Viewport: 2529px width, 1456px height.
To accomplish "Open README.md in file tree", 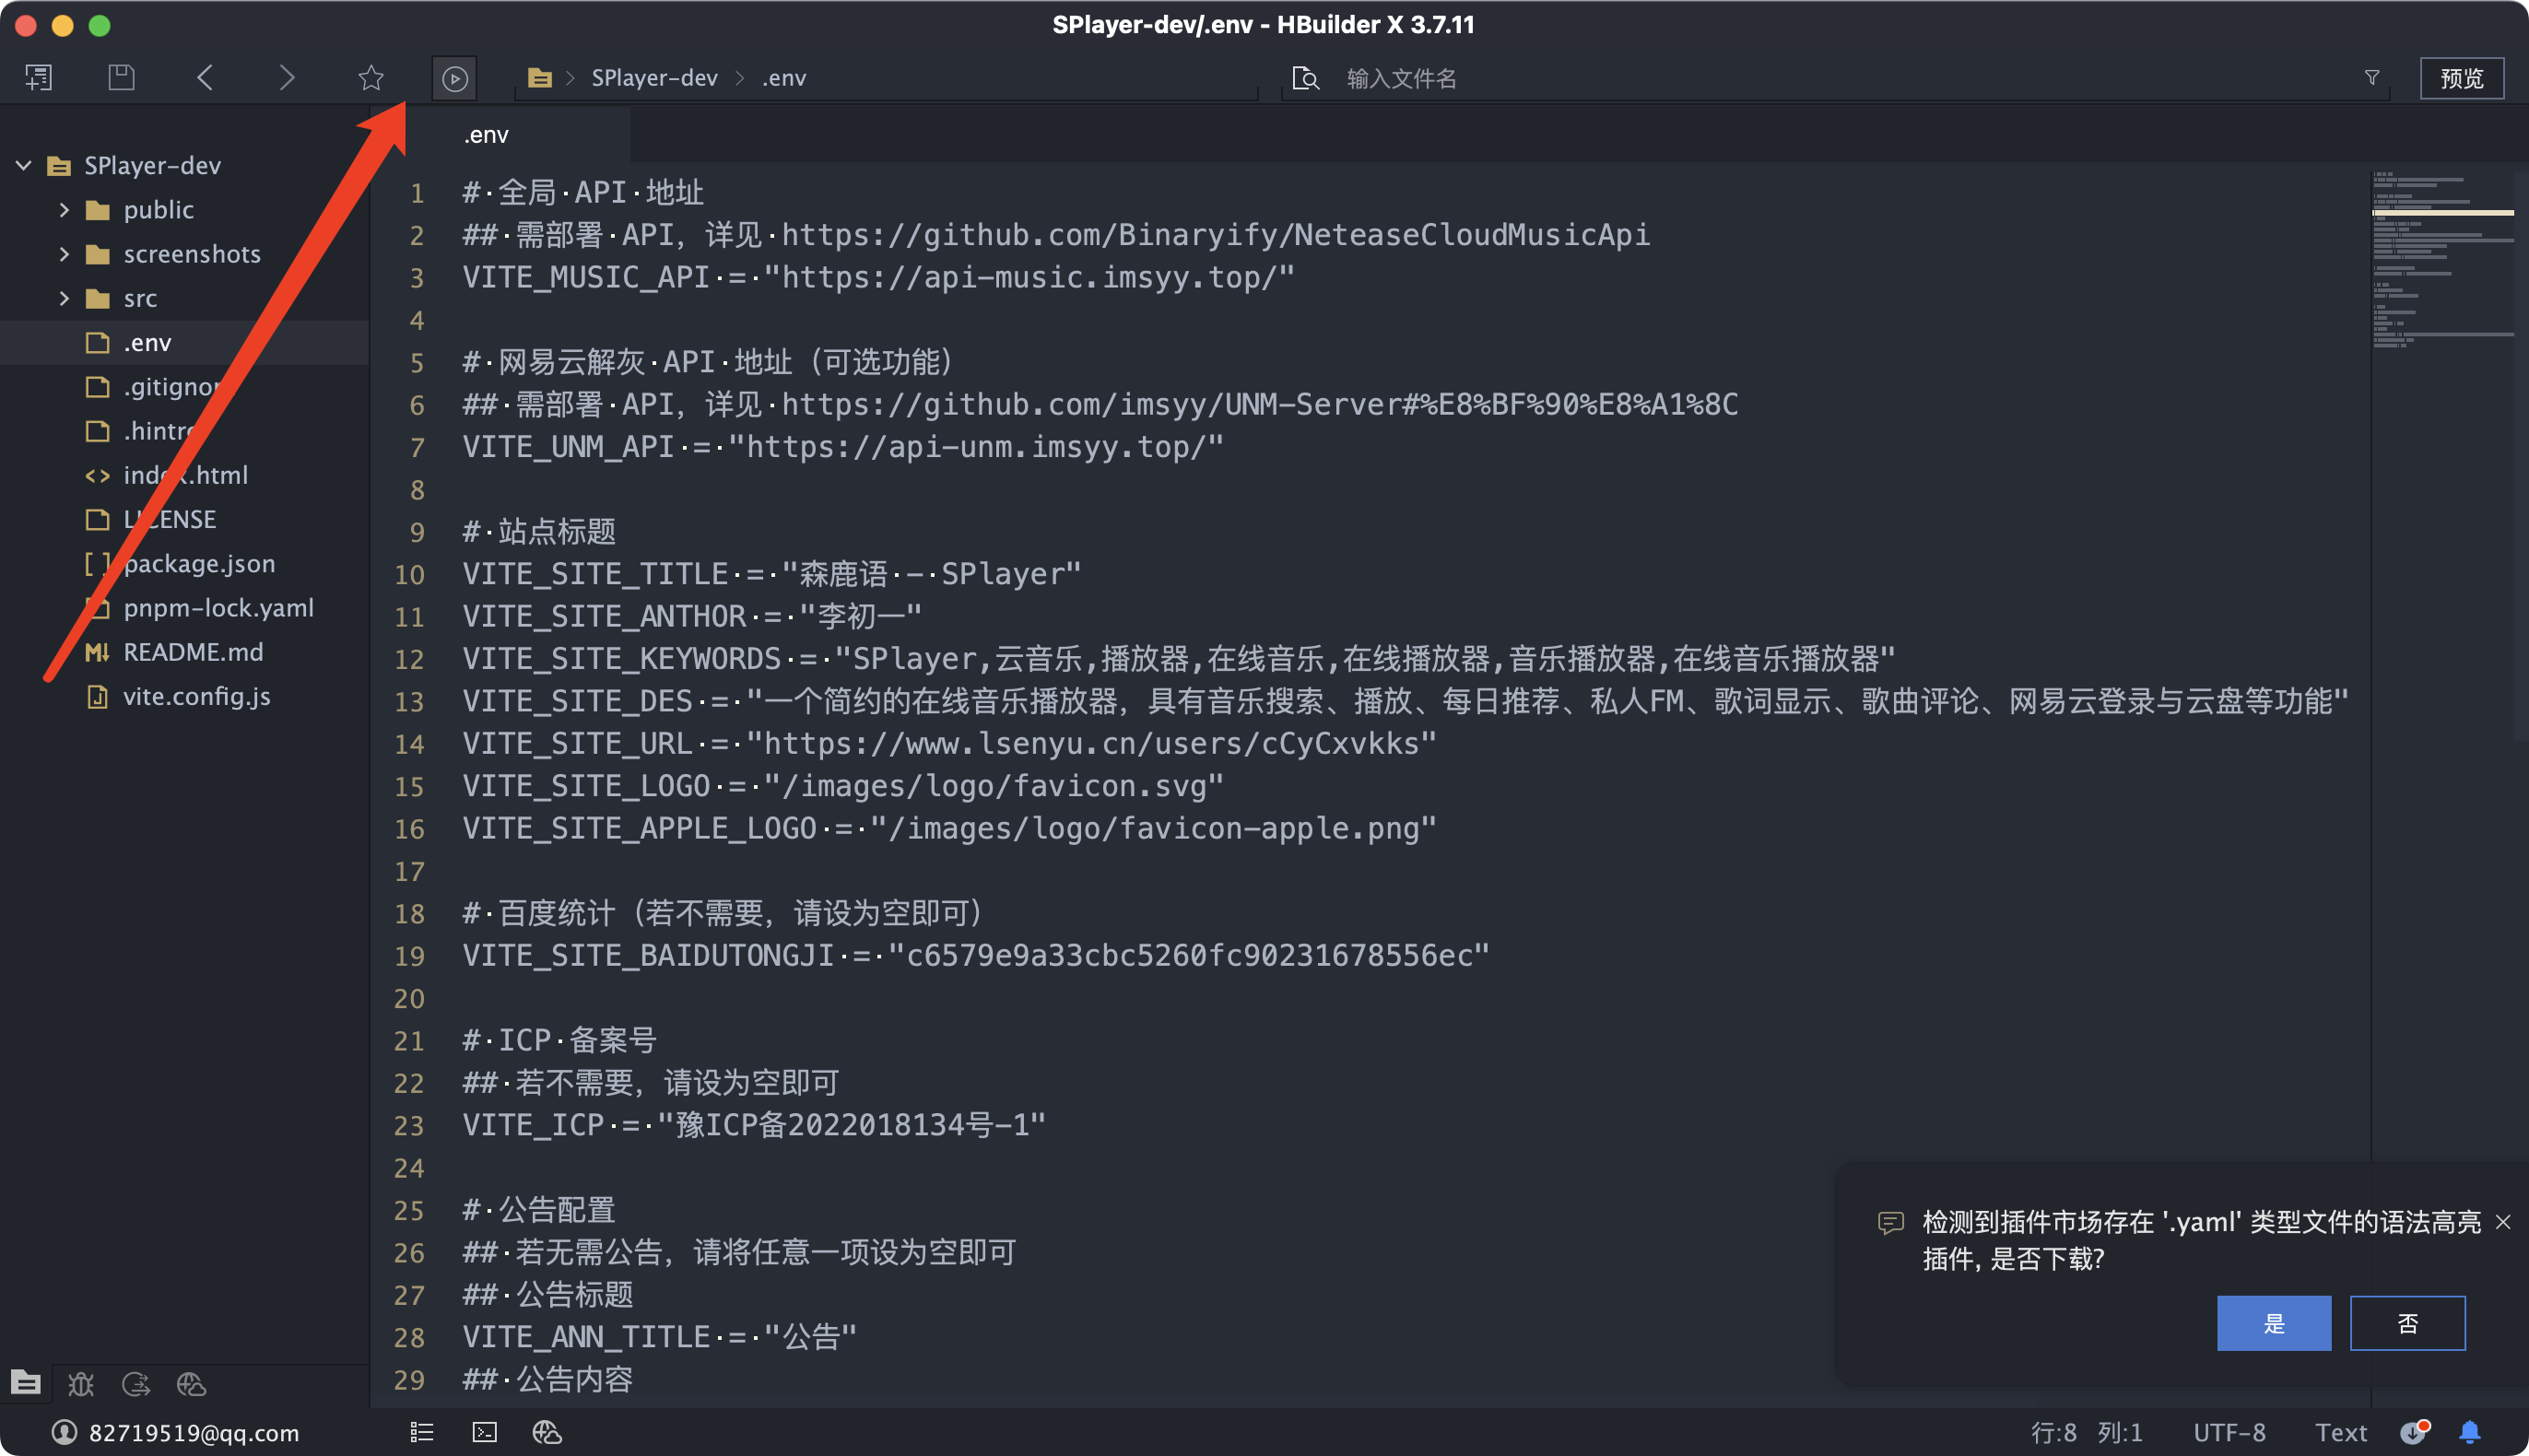I will point(193,652).
